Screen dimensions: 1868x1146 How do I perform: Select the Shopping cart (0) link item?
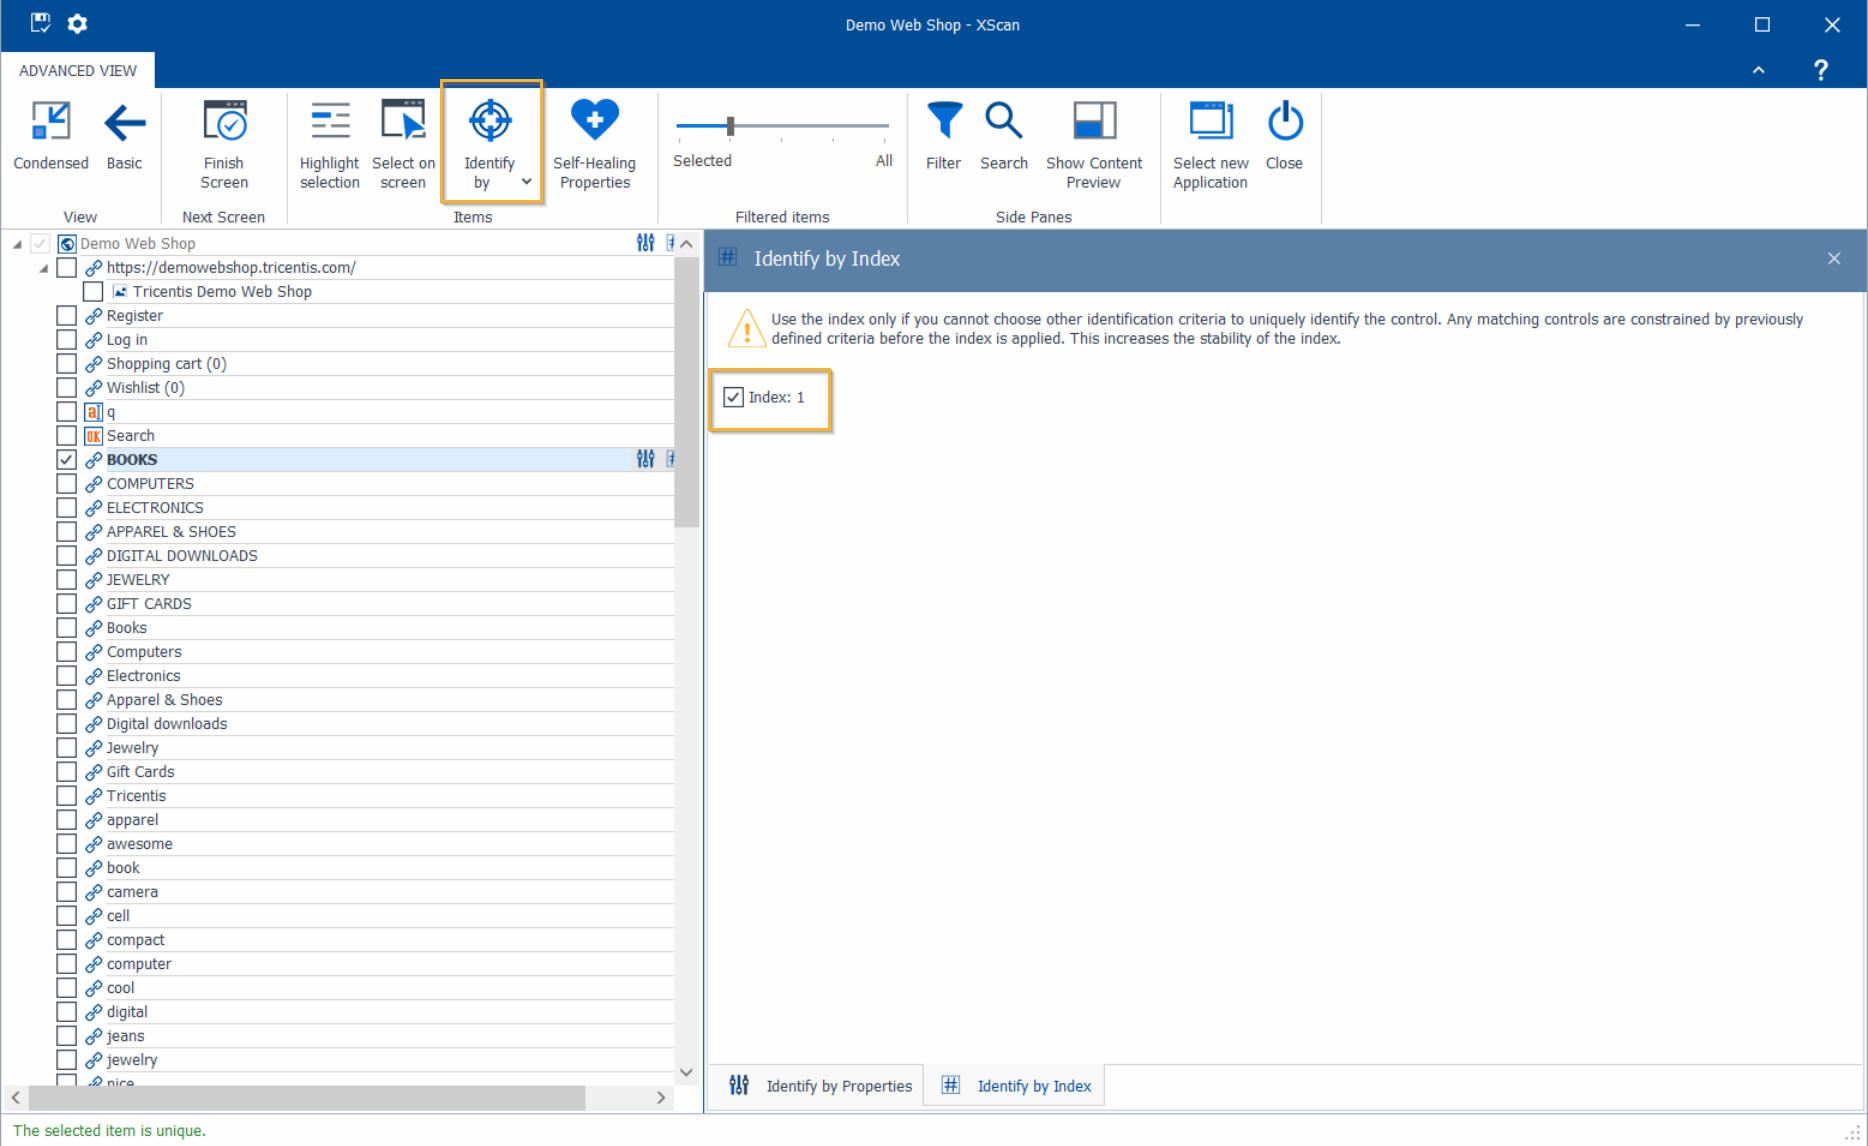pos(166,364)
